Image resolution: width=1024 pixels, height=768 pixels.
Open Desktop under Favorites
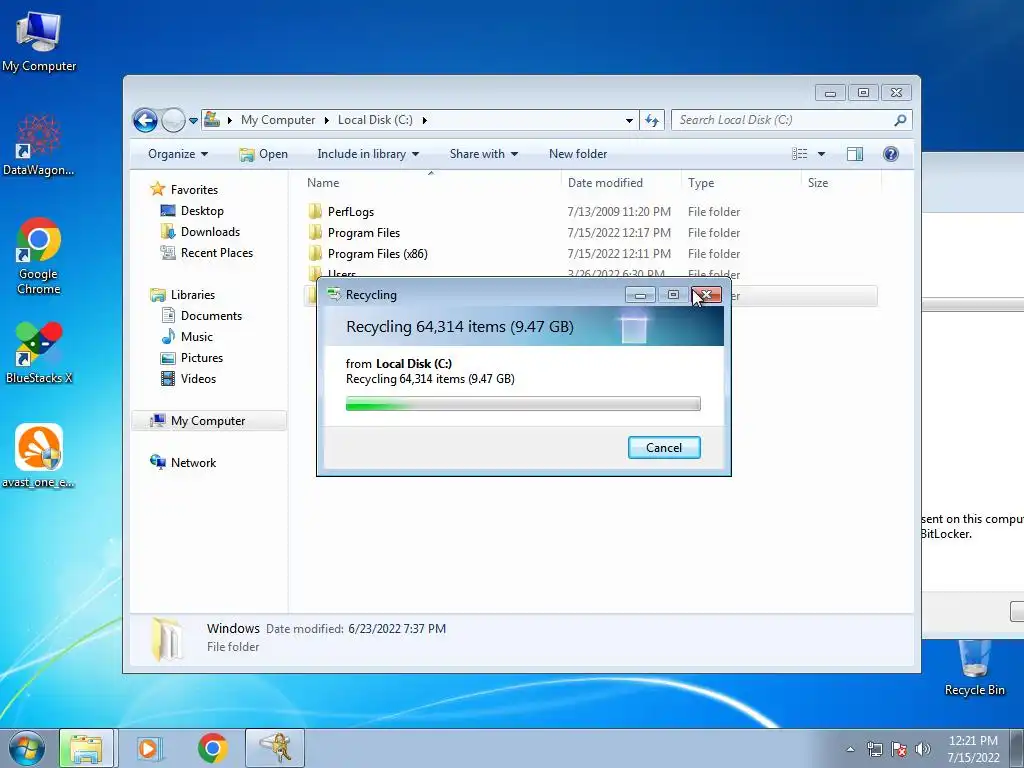202,211
